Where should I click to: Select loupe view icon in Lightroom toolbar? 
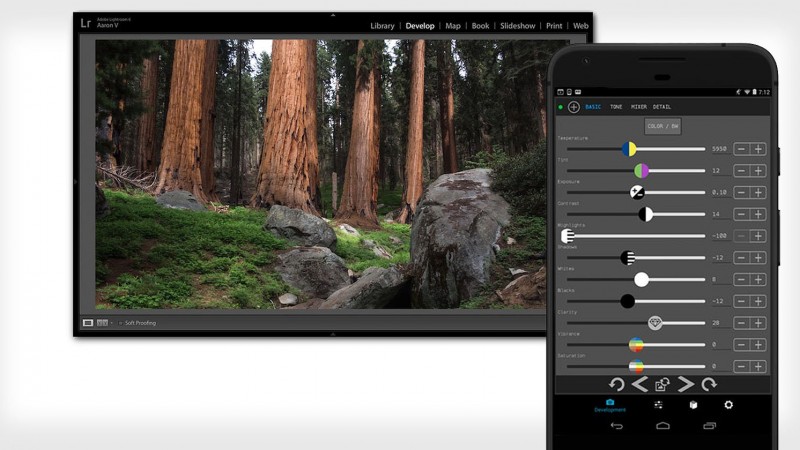[88, 323]
